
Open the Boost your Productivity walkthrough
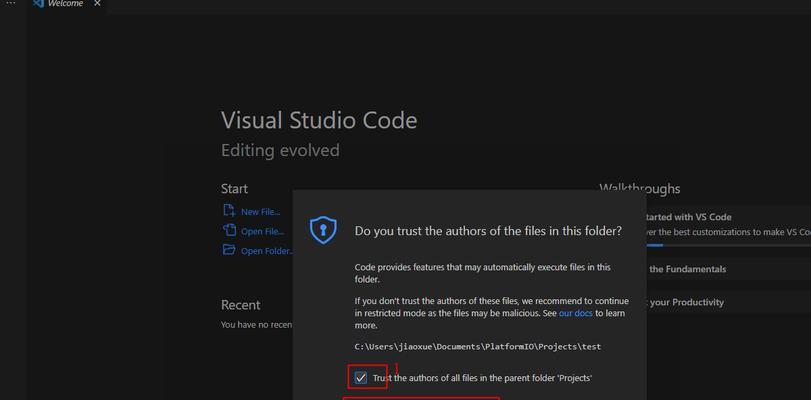[729, 302]
